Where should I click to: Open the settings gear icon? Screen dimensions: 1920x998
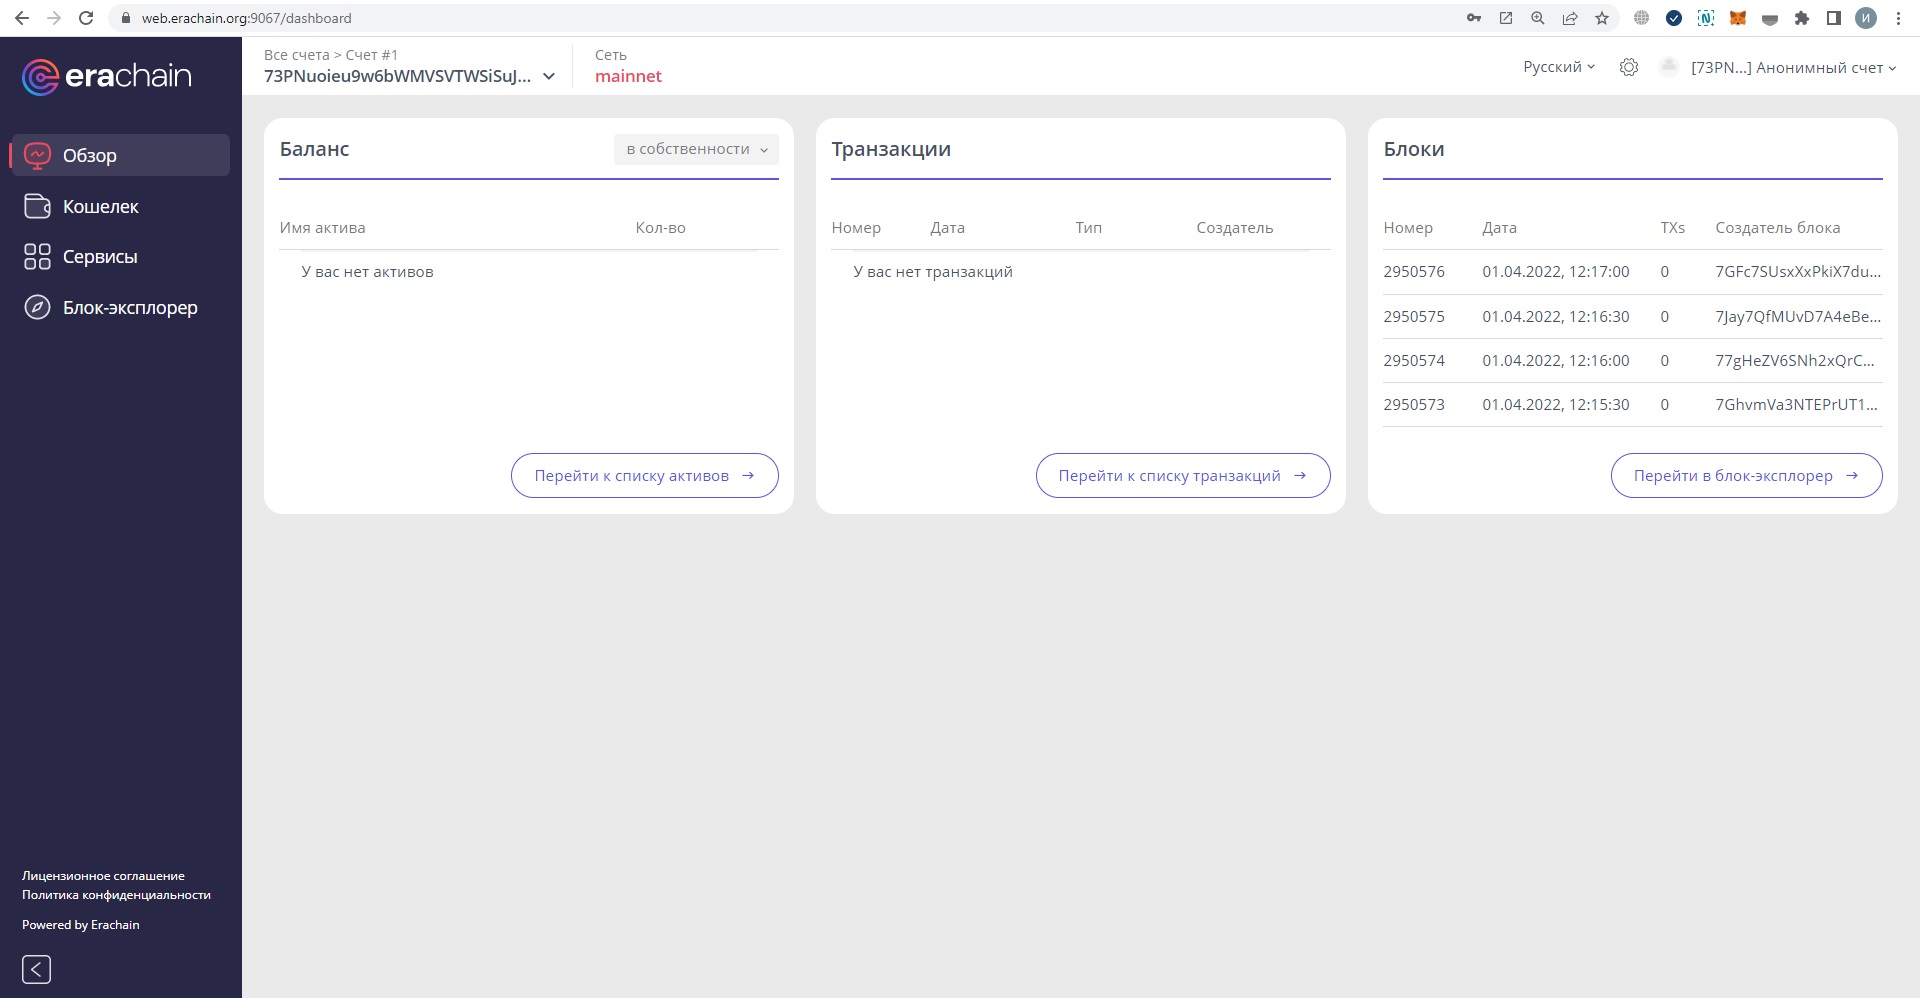click(x=1629, y=67)
